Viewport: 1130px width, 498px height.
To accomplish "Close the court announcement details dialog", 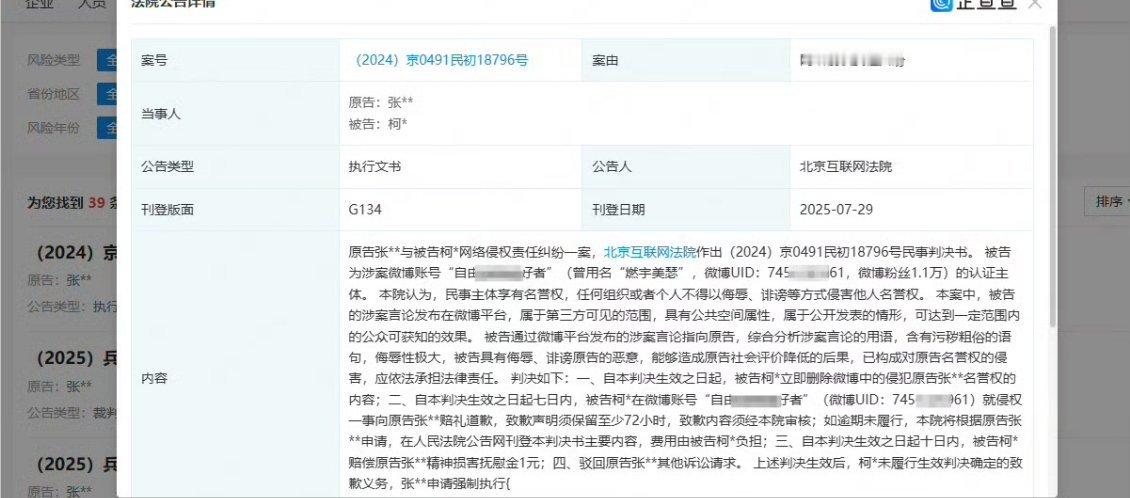I will tap(1035, 4).
